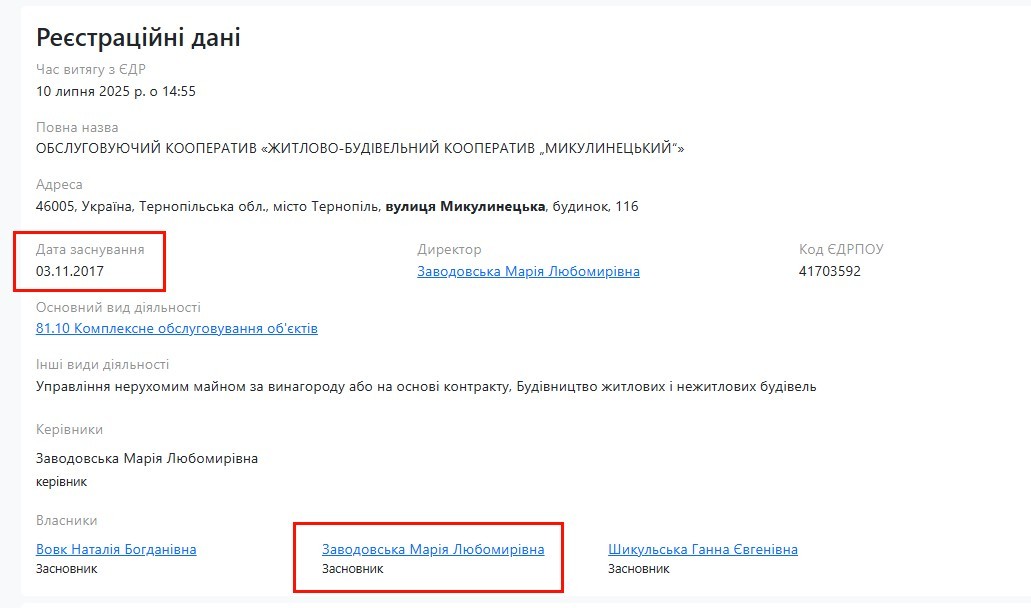Screen dimensions: 1031x608
Task: Click plain-text manager name under Керівники
Action: (x=147, y=458)
